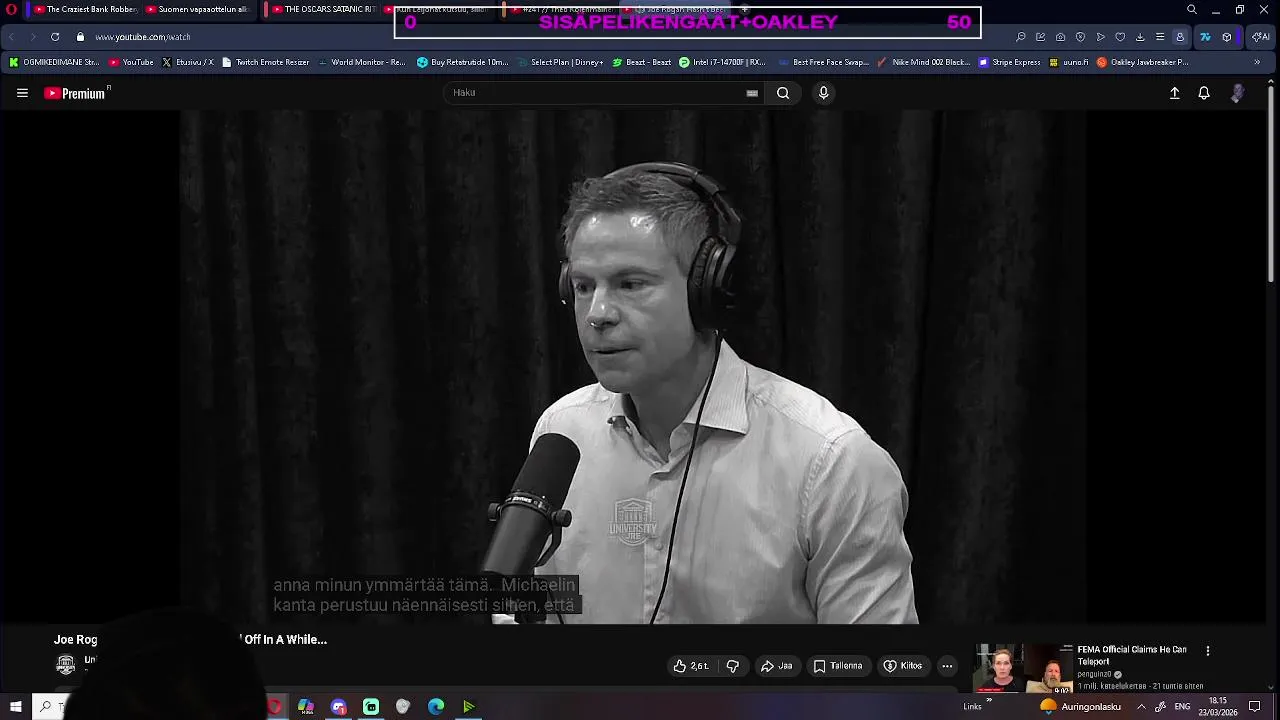Click the Kiitos thanks button
The height and width of the screenshot is (720, 1280).
pyautogui.click(x=902, y=666)
